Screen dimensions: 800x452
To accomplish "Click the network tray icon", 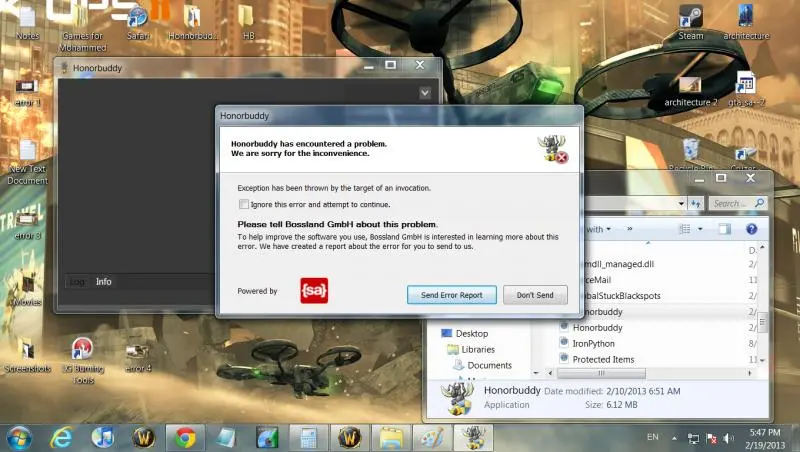I will point(693,438).
